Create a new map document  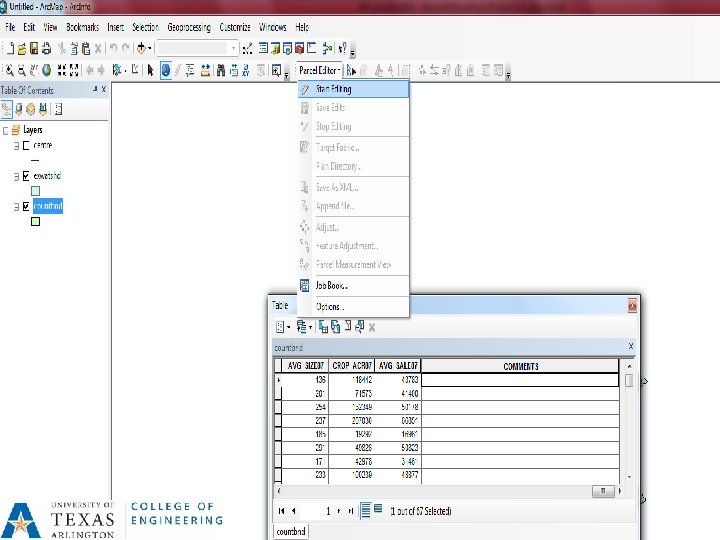click(10, 48)
